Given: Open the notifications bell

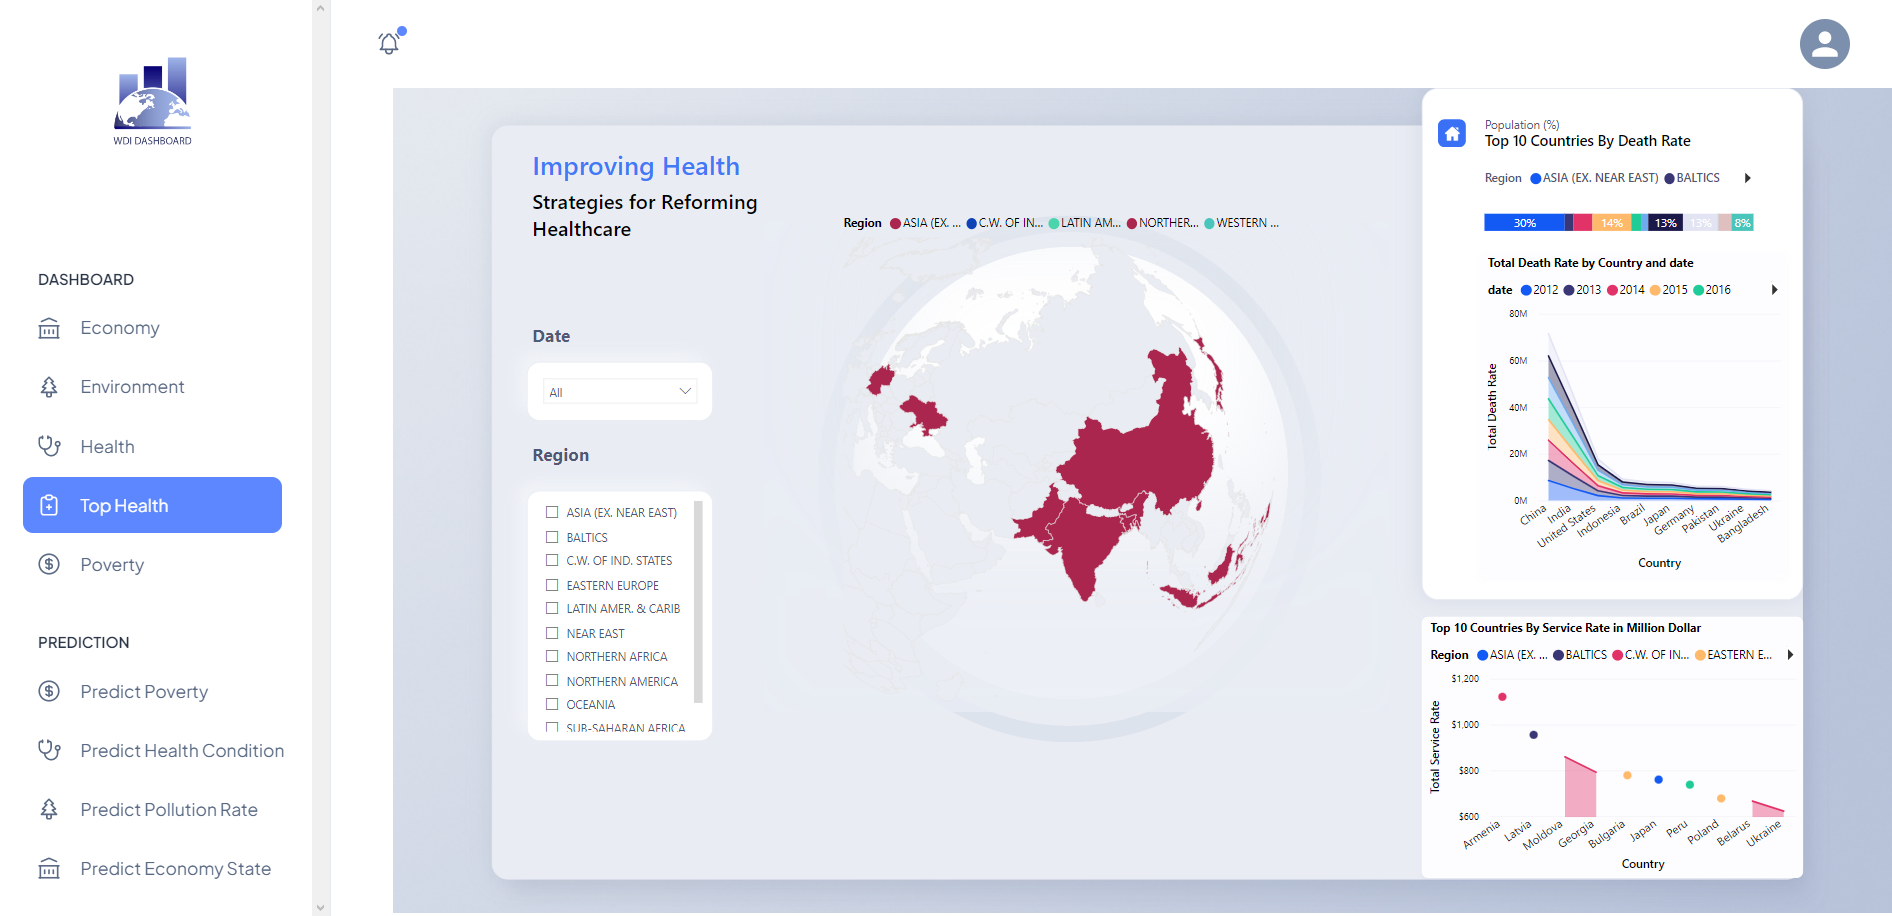Looking at the screenshot, I should pos(388,44).
